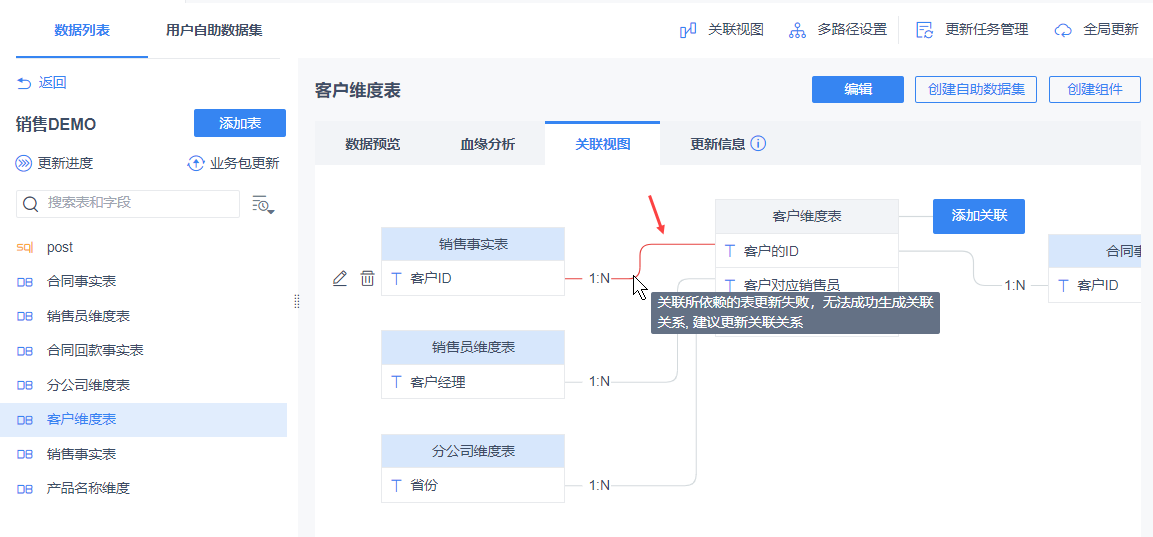This screenshot has height=537, width=1153.
Task: Trigger 全局更新 from the top toolbar
Action: tap(1096, 30)
